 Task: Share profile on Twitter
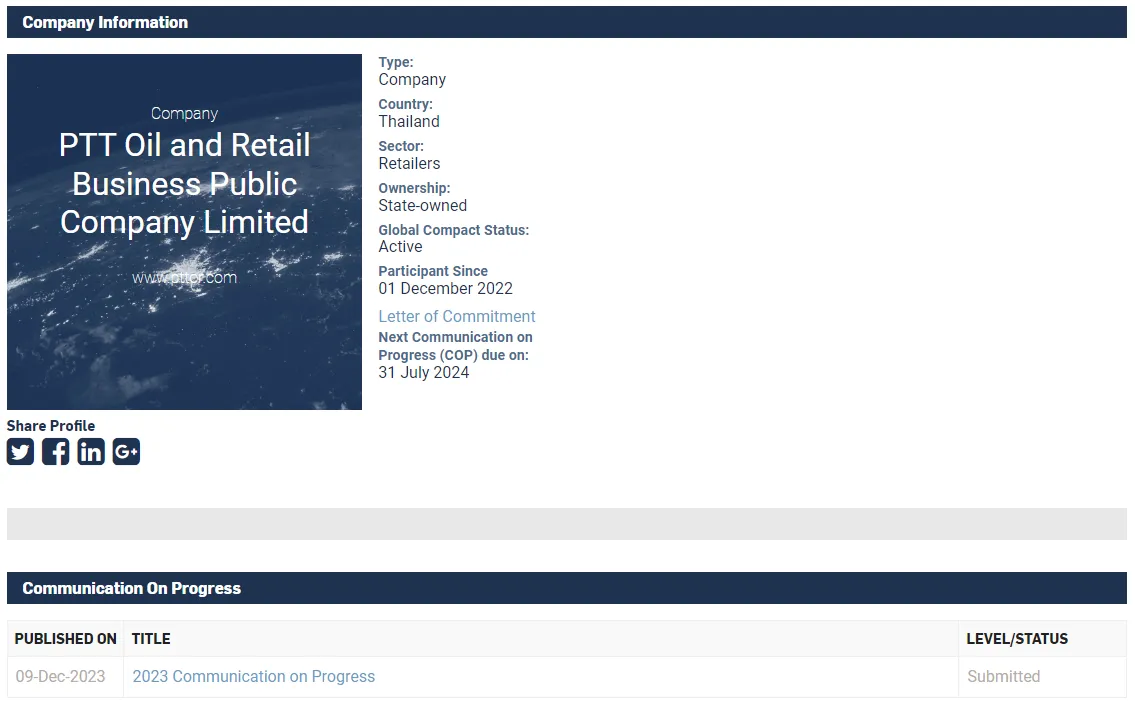point(20,452)
